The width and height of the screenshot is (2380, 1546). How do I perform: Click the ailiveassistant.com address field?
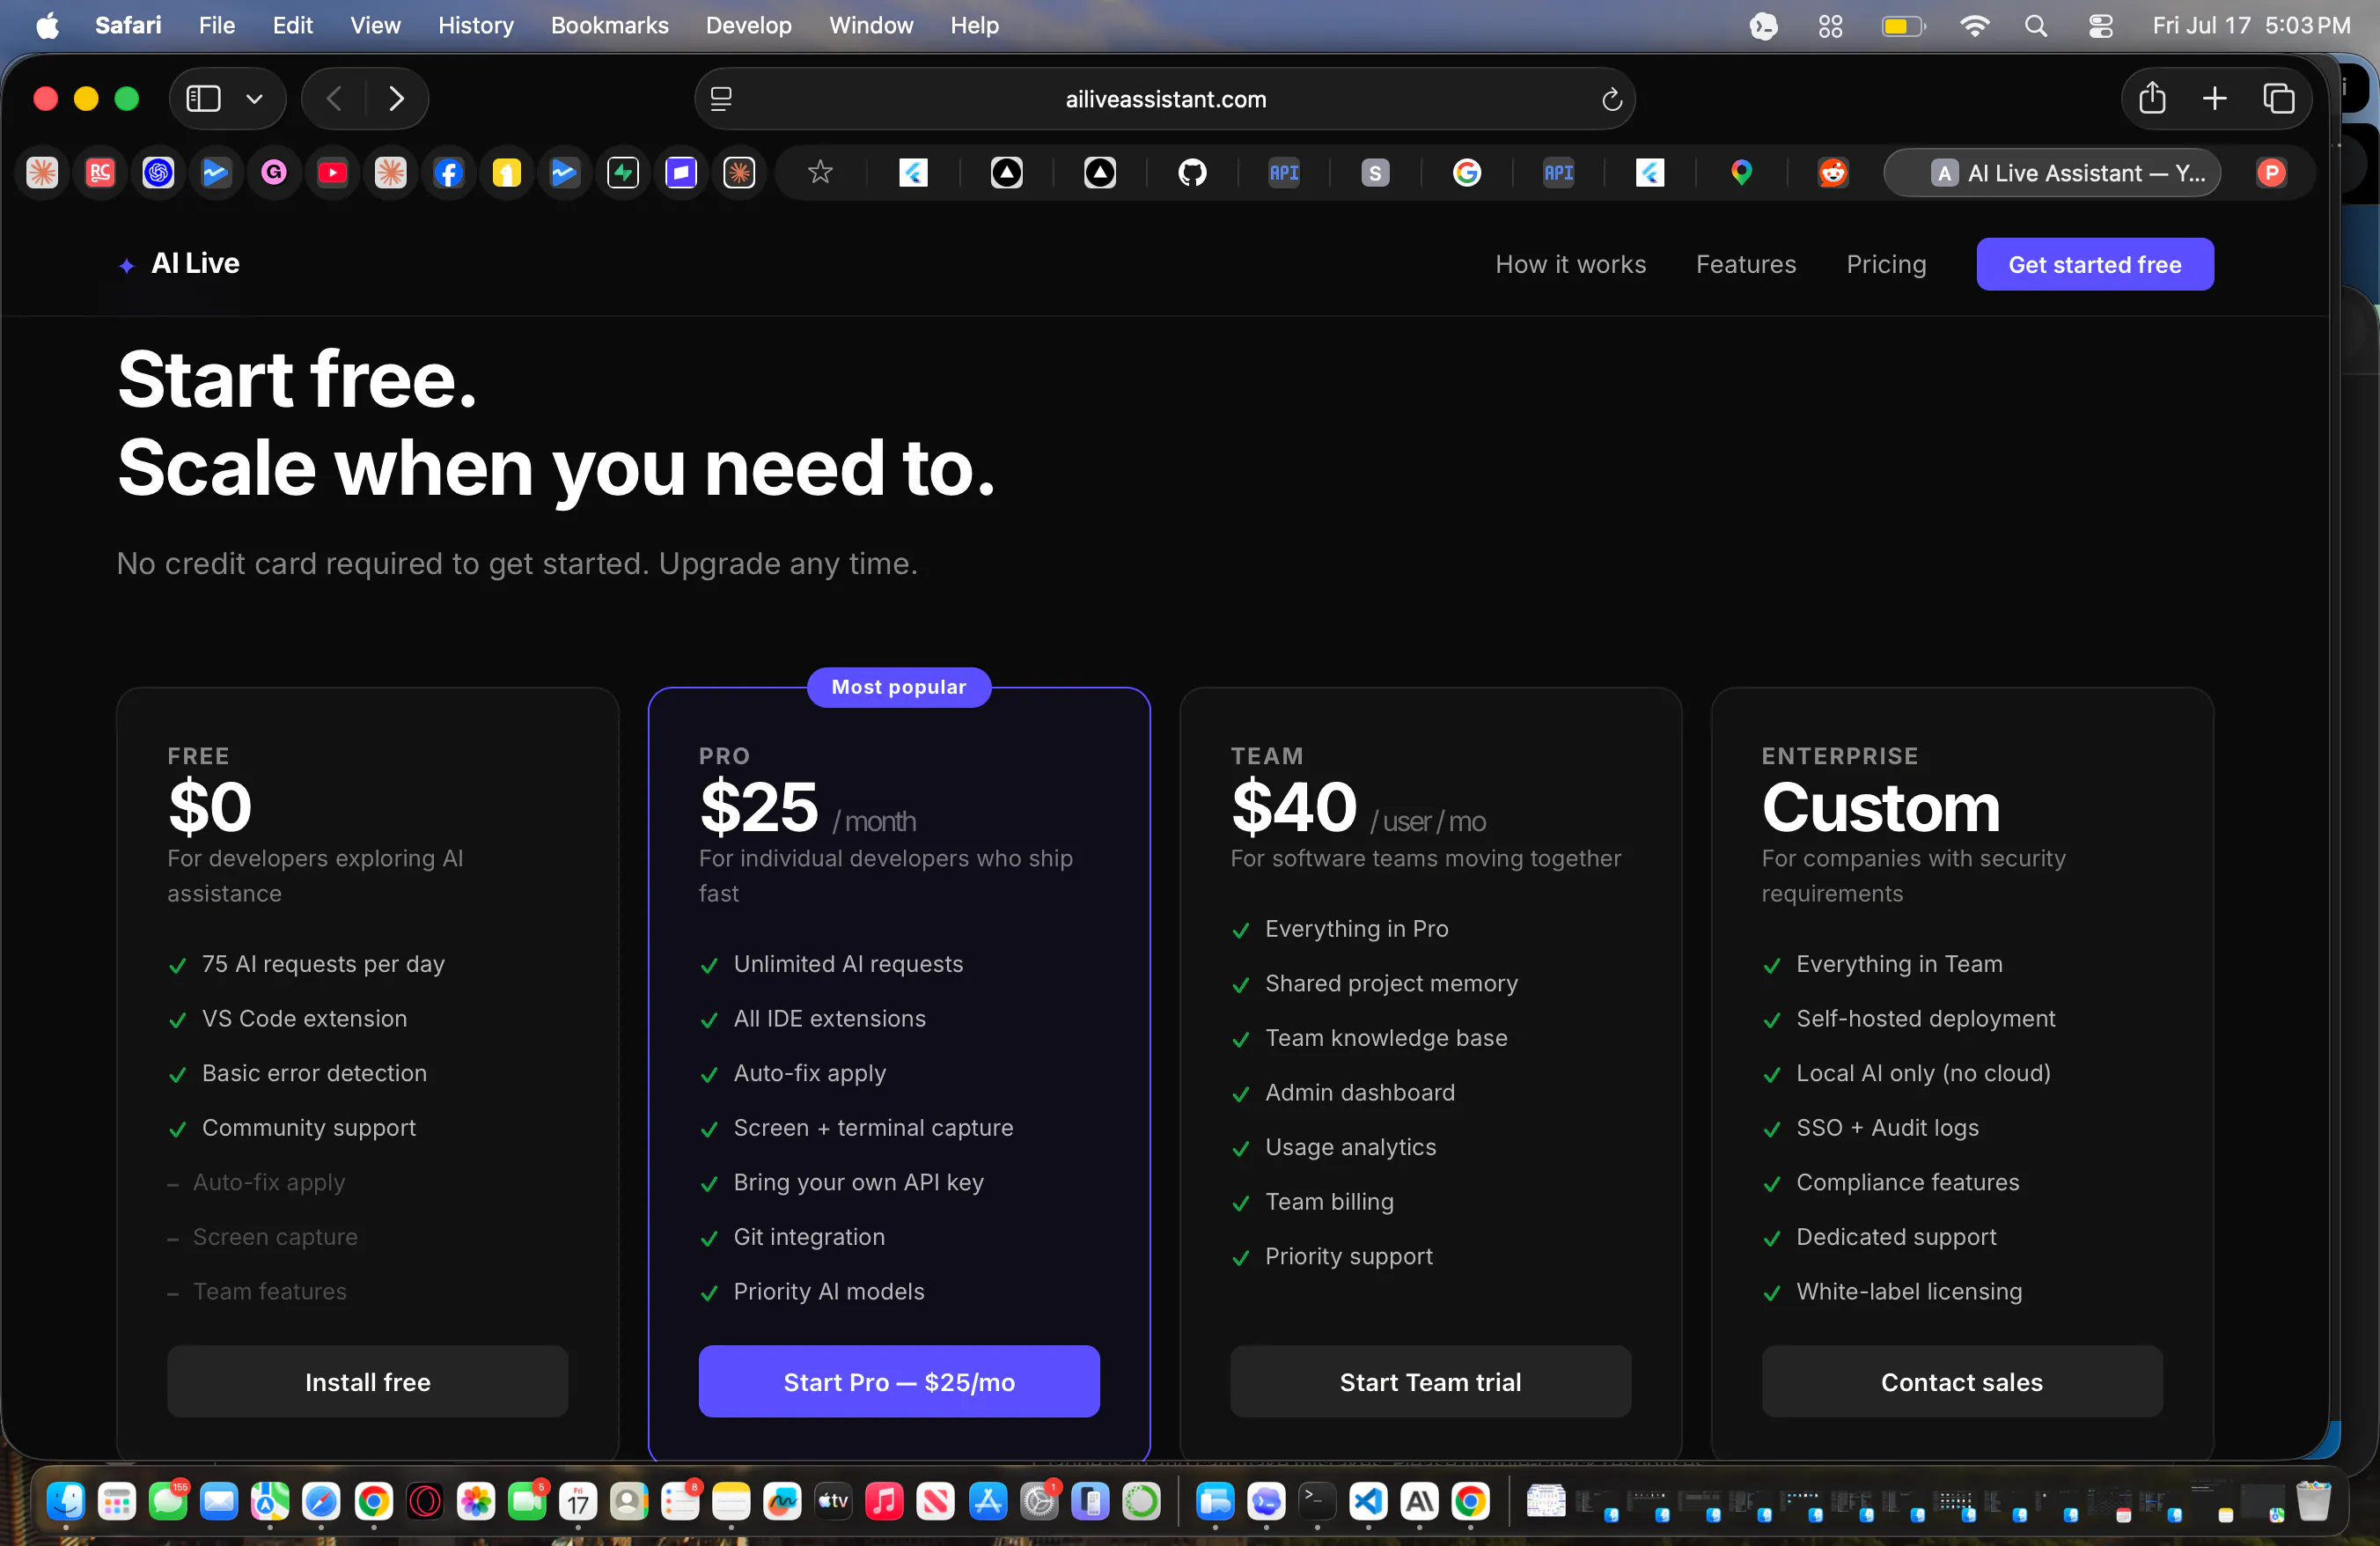pyautogui.click(x=1165, y=99)
